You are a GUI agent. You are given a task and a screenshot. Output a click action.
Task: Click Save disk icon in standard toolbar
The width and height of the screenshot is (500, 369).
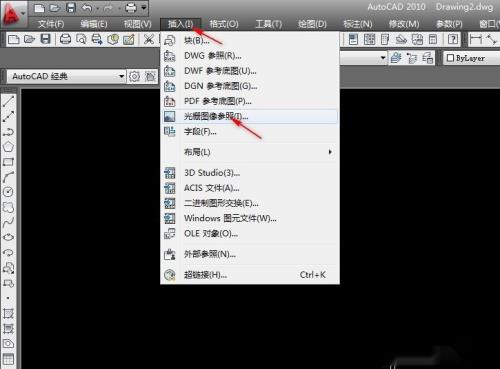click(x=45, y=39)
